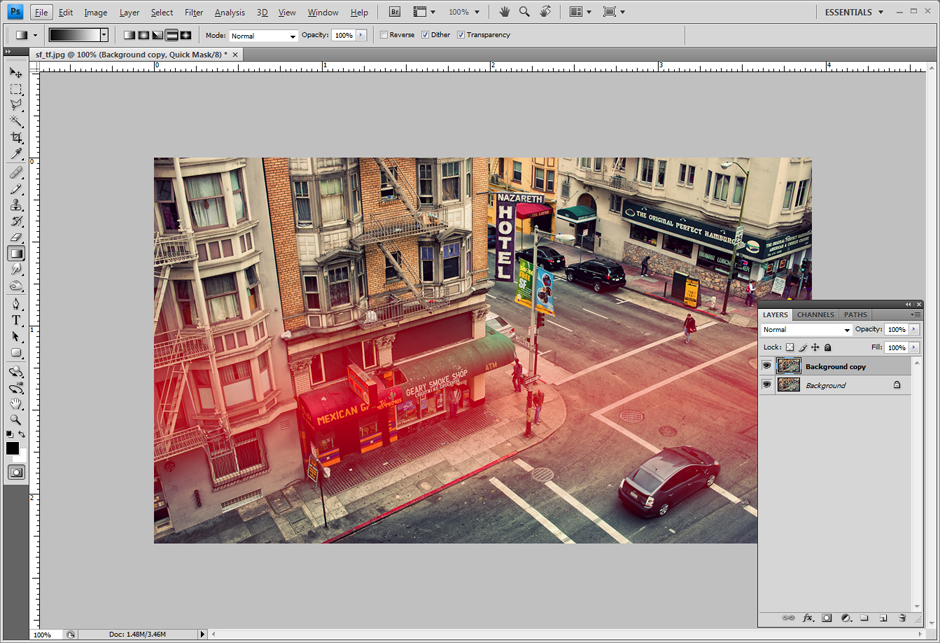This screenshot has width=940, height=643.
Task: Open the Image menu
Action: pos(95,12)
